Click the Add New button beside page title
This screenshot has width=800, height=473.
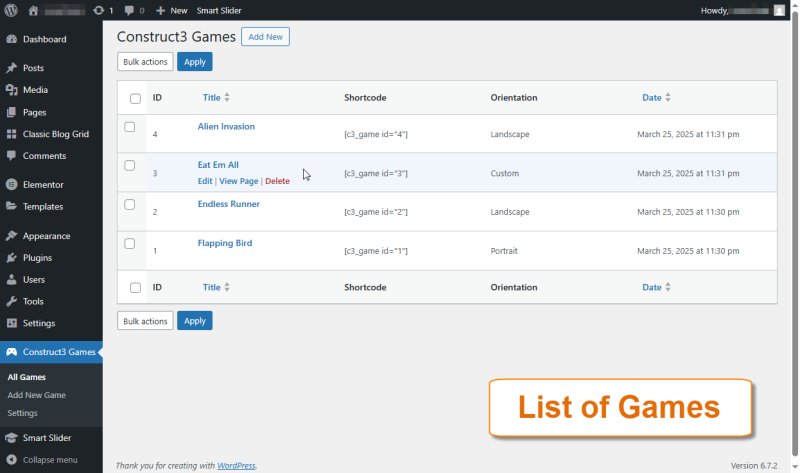(x=265, y=37)
